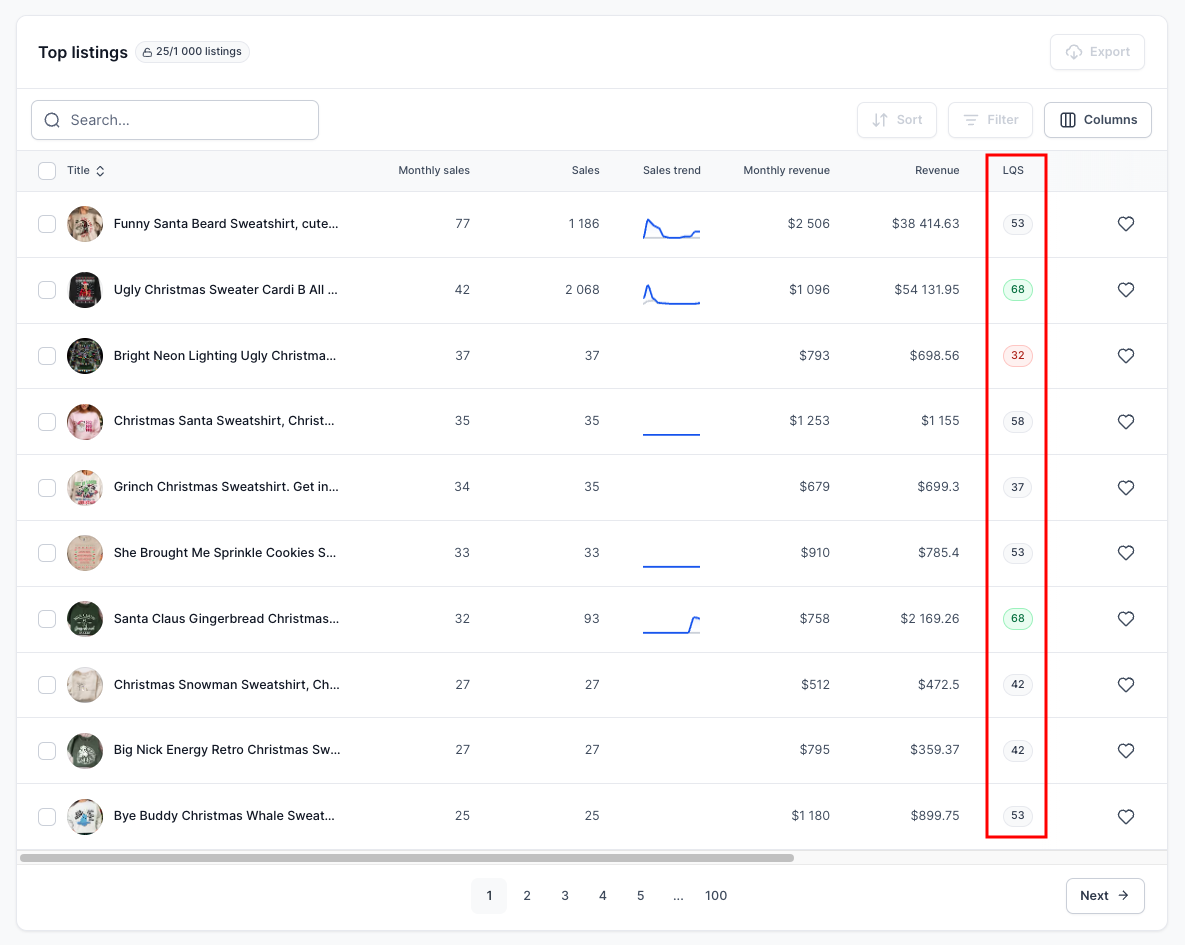The width and height of the screenshot is (1185, 945).
Task: Select the She Brought Me Sprinkle Cookies checkbox
Action: click(47, 553)
